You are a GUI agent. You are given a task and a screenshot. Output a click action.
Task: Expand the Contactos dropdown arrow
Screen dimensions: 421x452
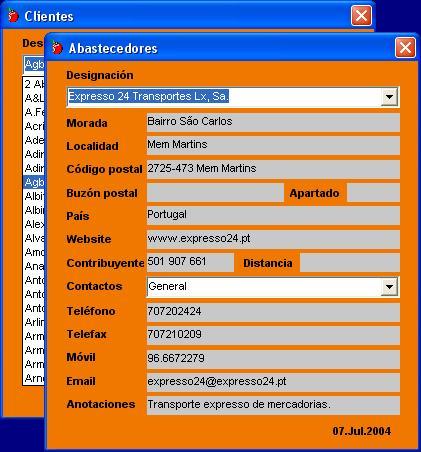pyautogui.click(x=389, y=287)
